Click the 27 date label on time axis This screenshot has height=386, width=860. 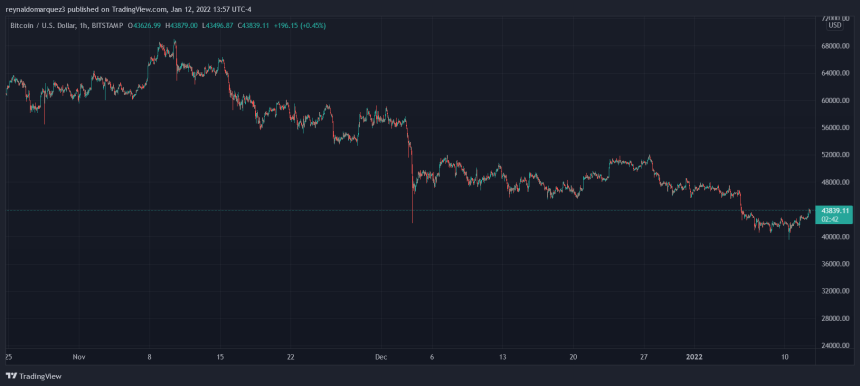[x=644, y=357]
